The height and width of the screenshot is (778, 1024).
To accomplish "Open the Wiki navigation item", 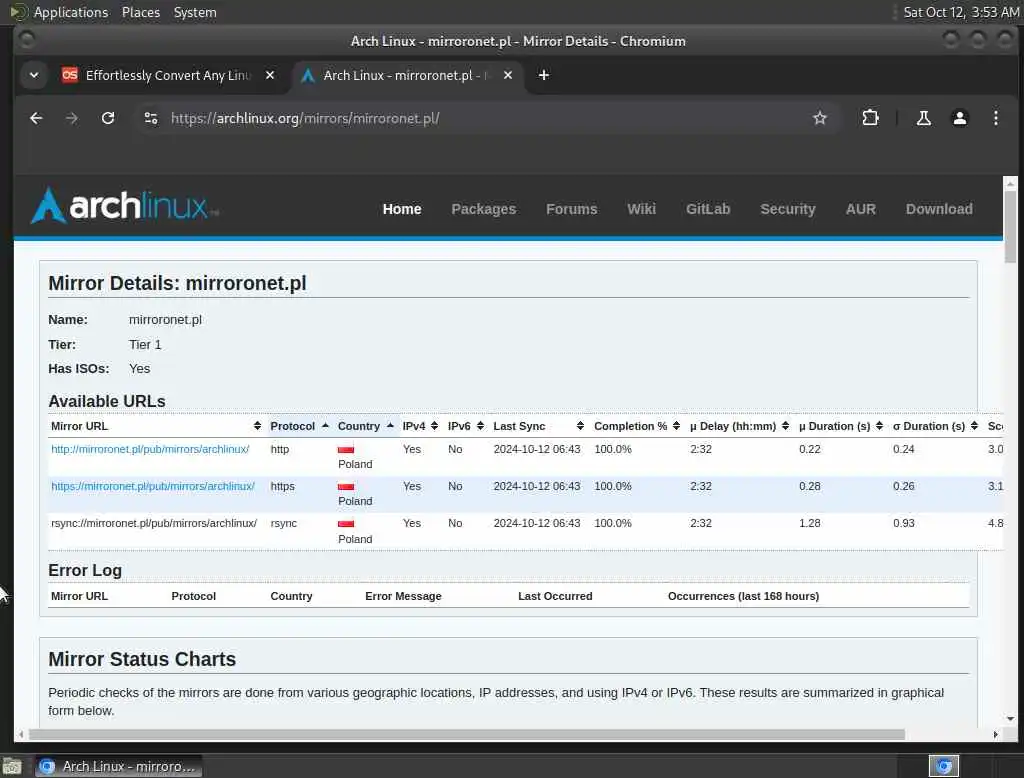I will click(x=641, y=209).
